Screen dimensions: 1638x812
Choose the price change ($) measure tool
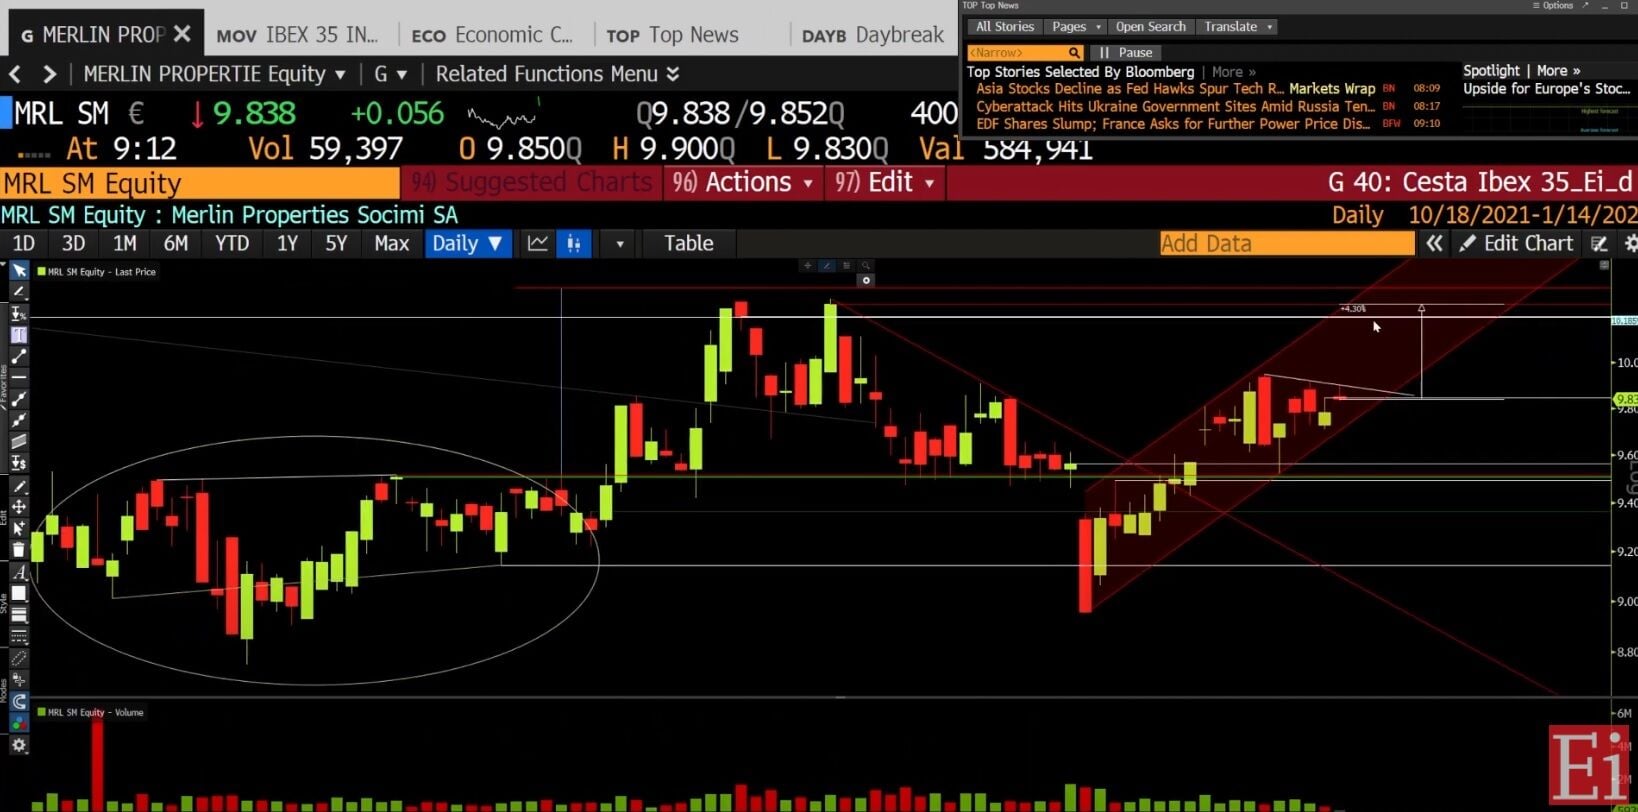(19, 463)
